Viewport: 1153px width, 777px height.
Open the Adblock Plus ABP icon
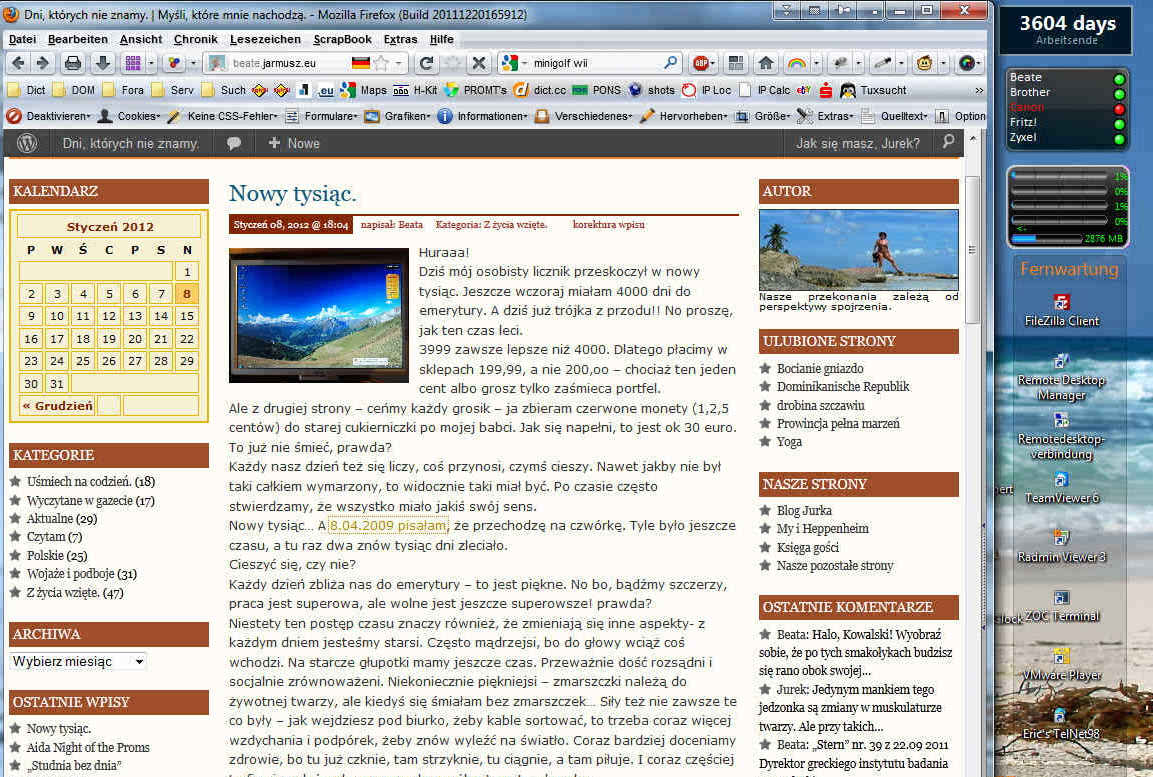point(700,63)
